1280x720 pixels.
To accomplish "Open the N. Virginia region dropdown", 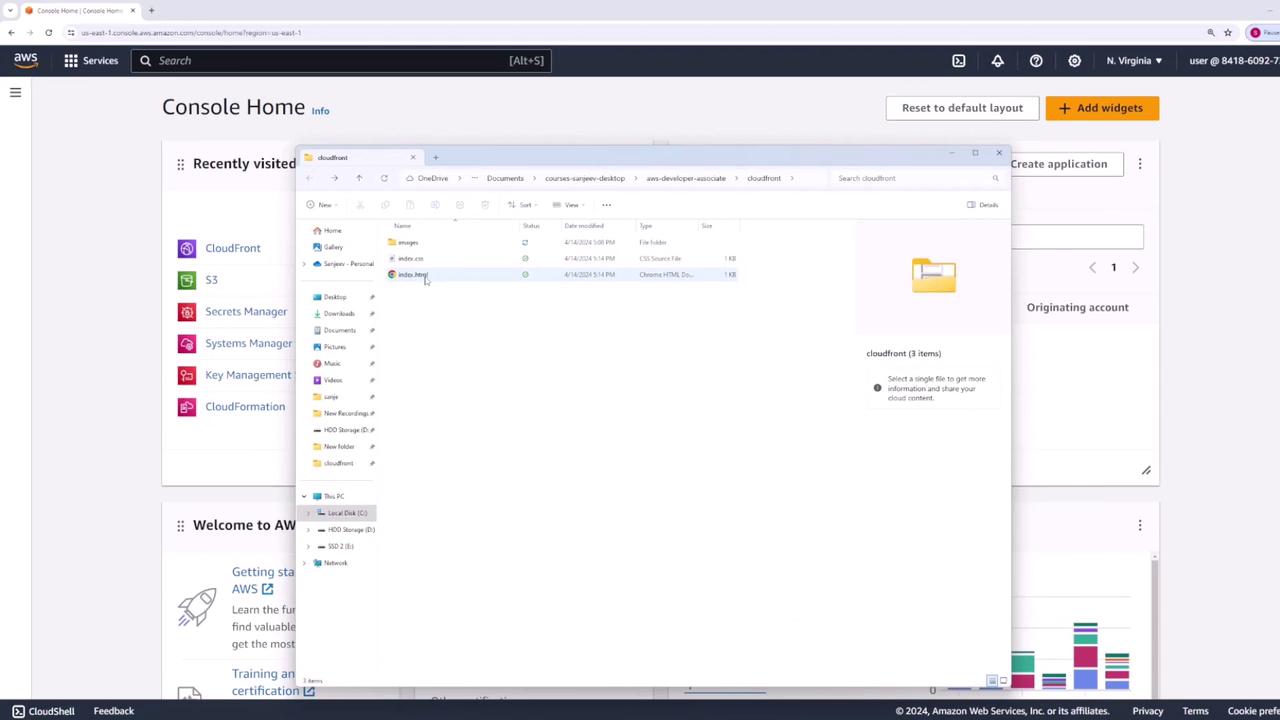I will [1134, 61].
